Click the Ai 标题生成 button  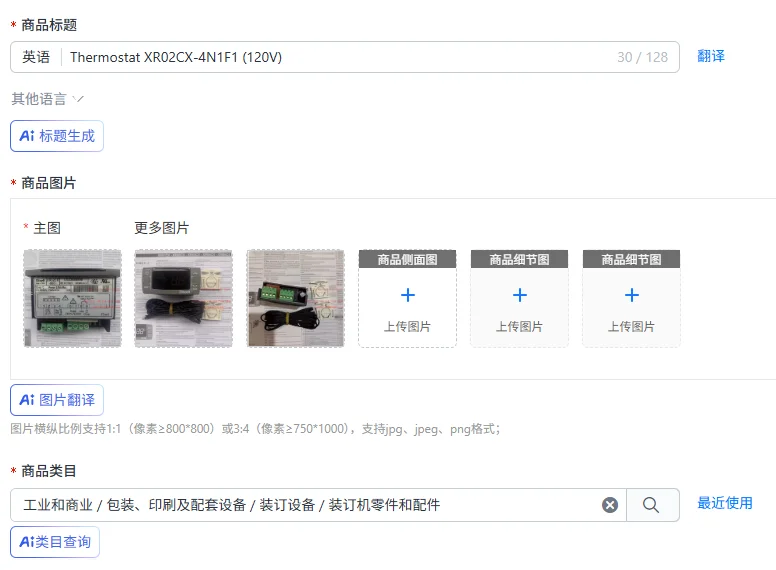tap(57, 136)
